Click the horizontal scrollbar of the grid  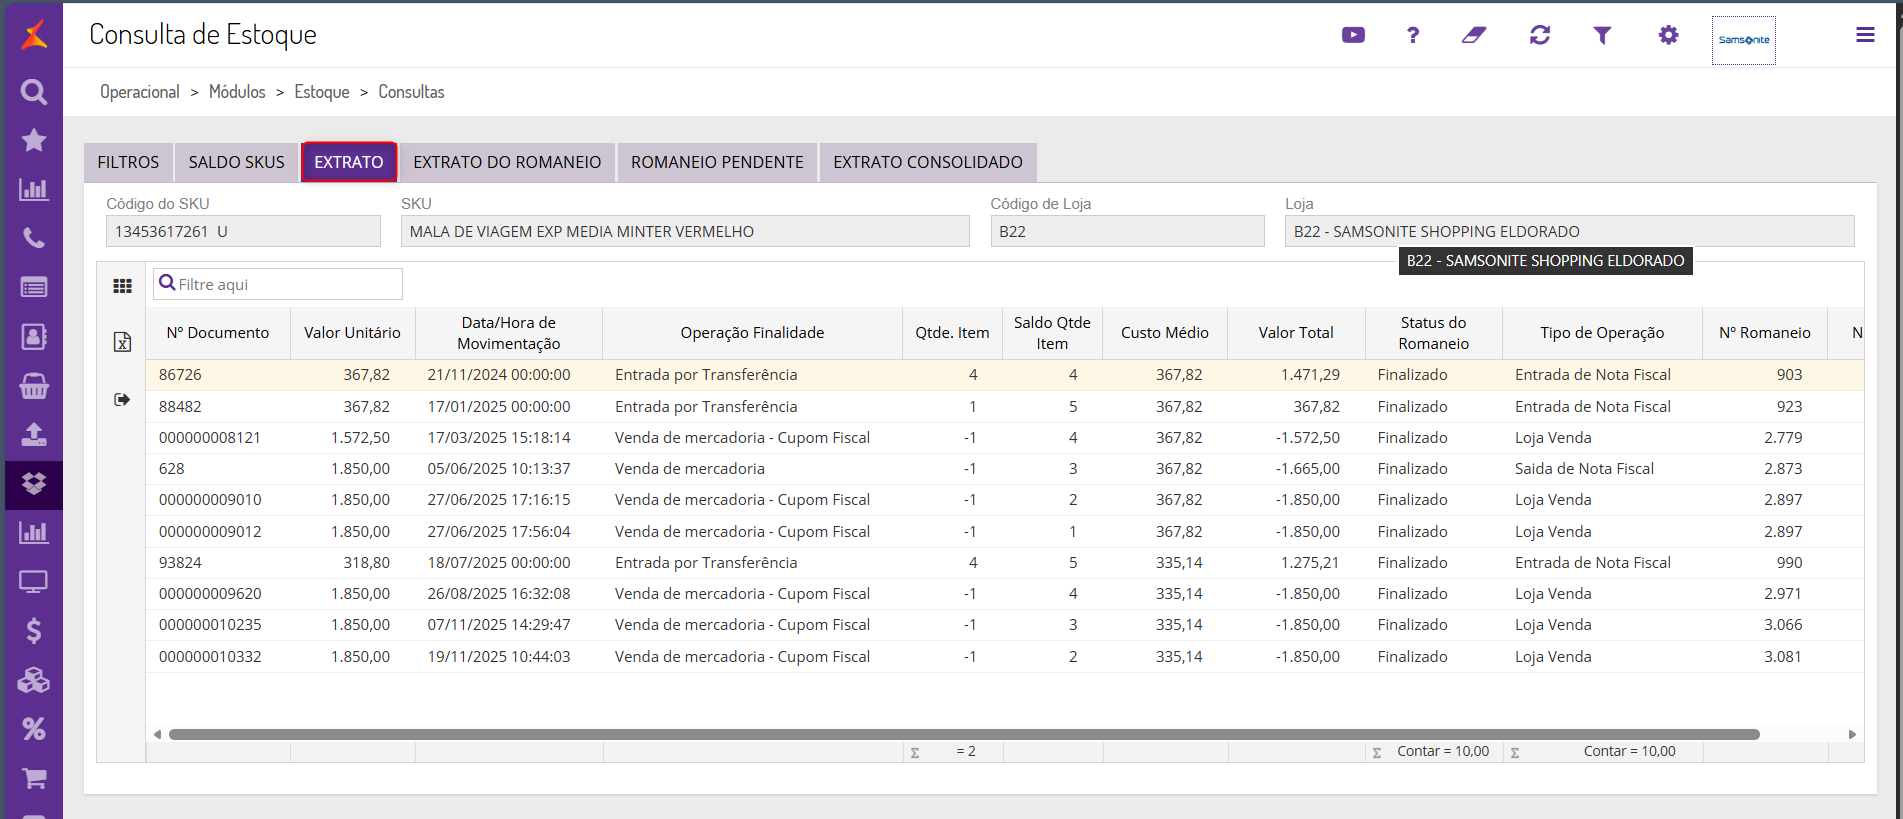(x=963, y=734)
